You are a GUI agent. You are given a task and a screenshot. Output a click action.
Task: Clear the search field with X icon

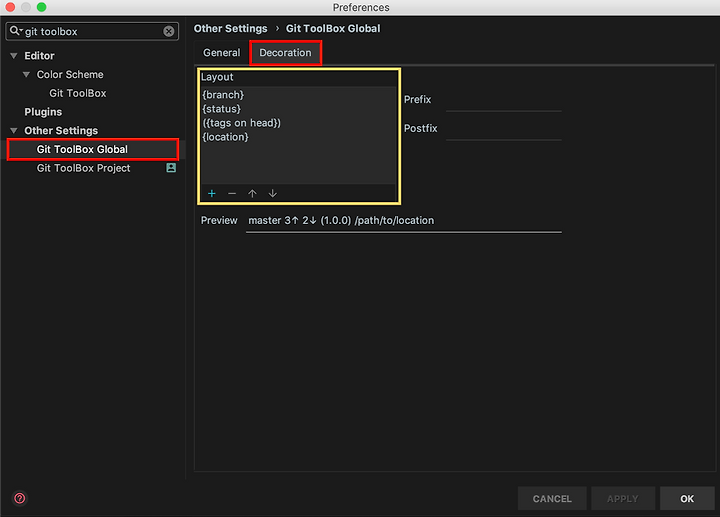pyautogui.click(x=169, y=31)
